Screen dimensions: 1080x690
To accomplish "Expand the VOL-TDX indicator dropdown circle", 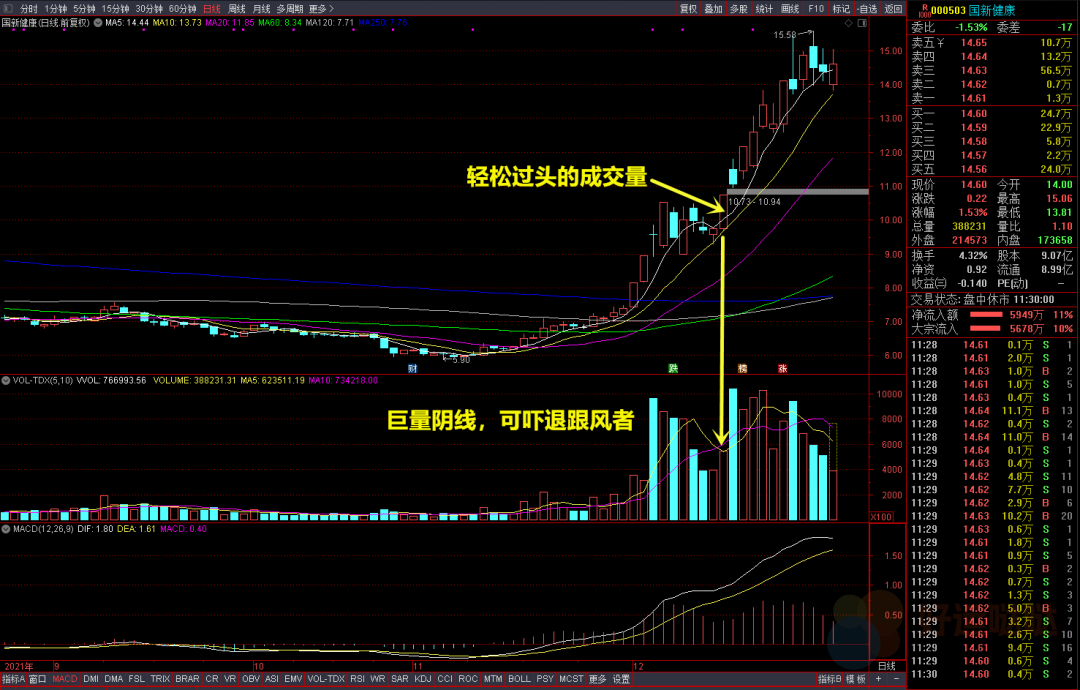I will 6,380.
